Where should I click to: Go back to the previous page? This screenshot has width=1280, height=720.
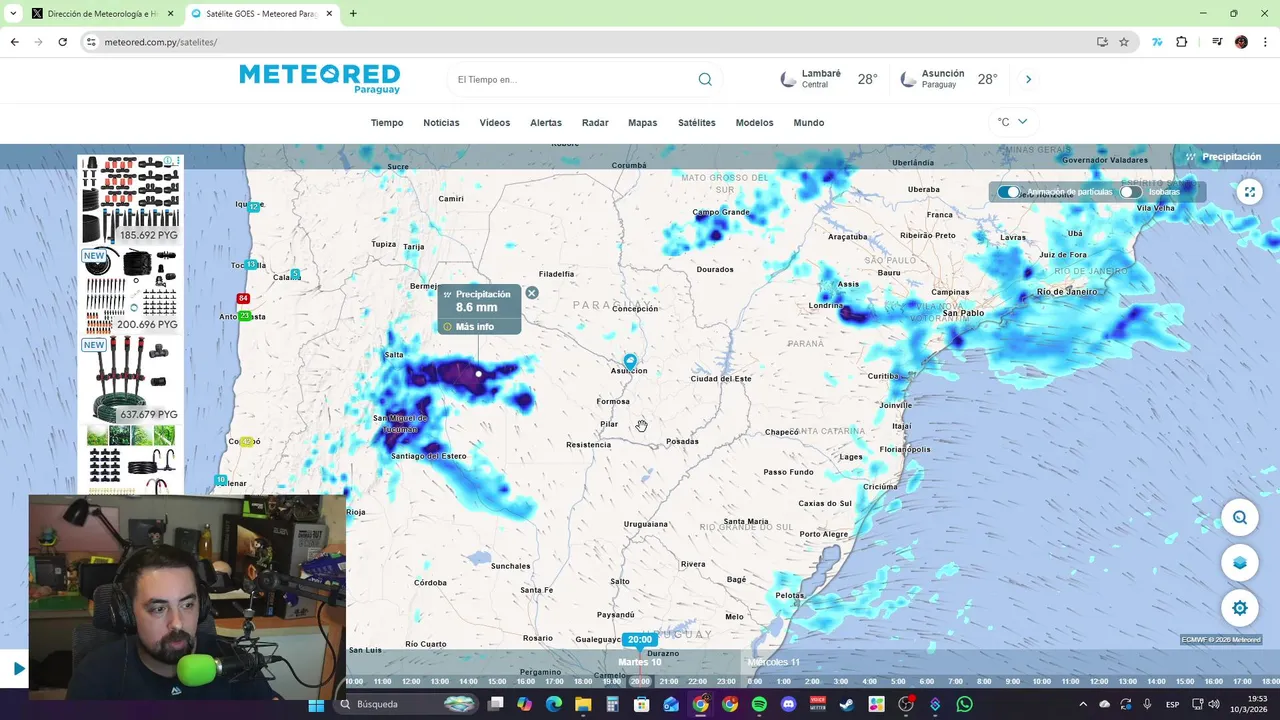14,42
